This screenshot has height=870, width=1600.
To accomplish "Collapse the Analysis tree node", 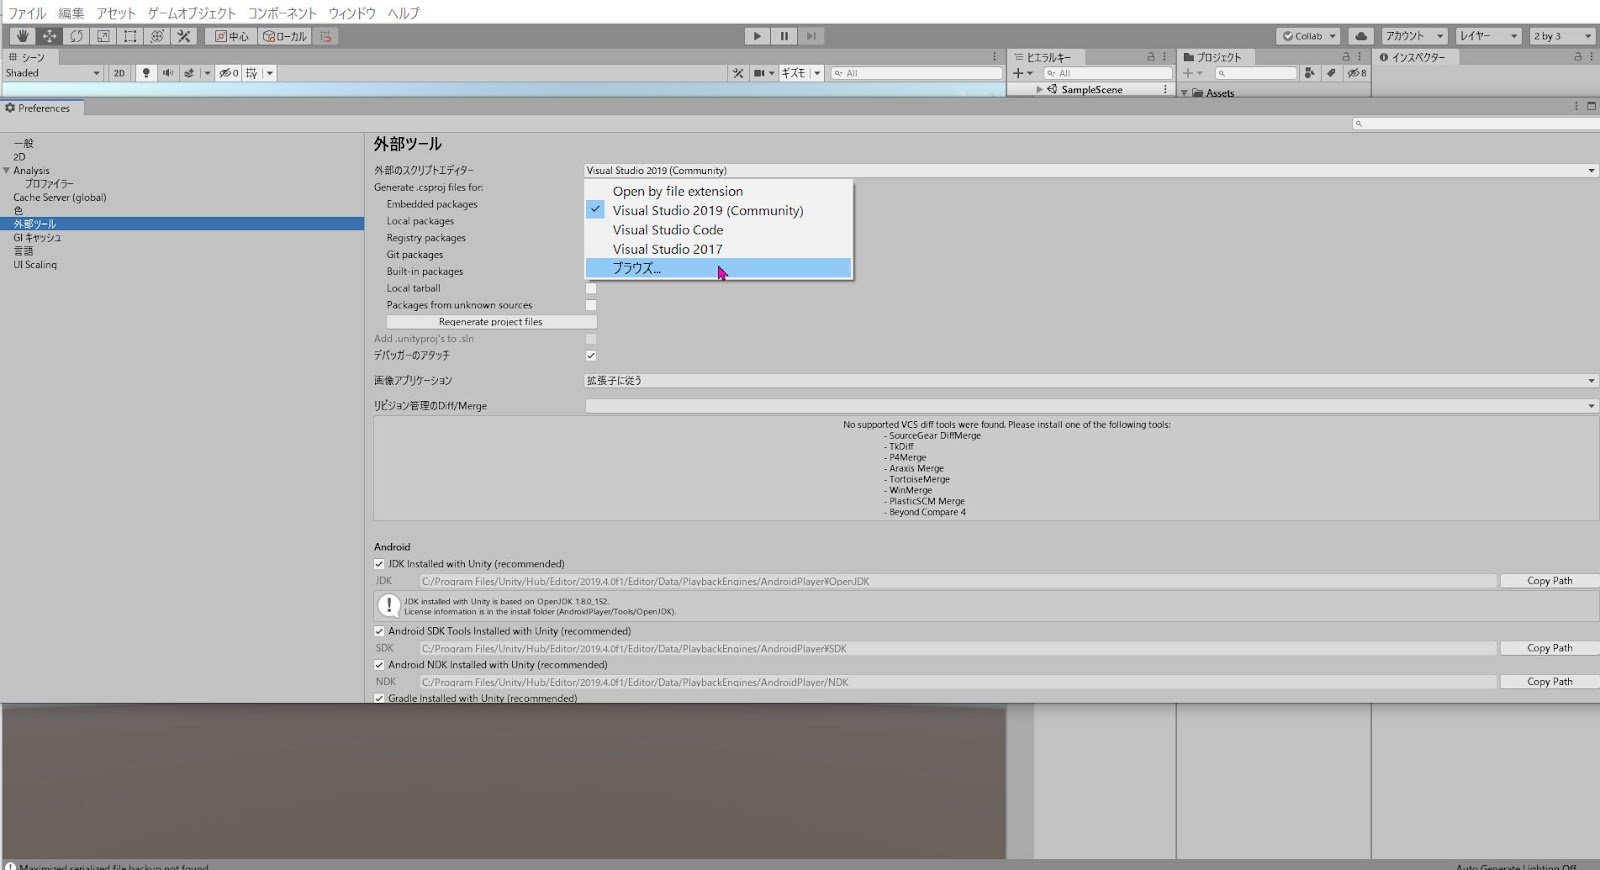I will tap(7, 171).
